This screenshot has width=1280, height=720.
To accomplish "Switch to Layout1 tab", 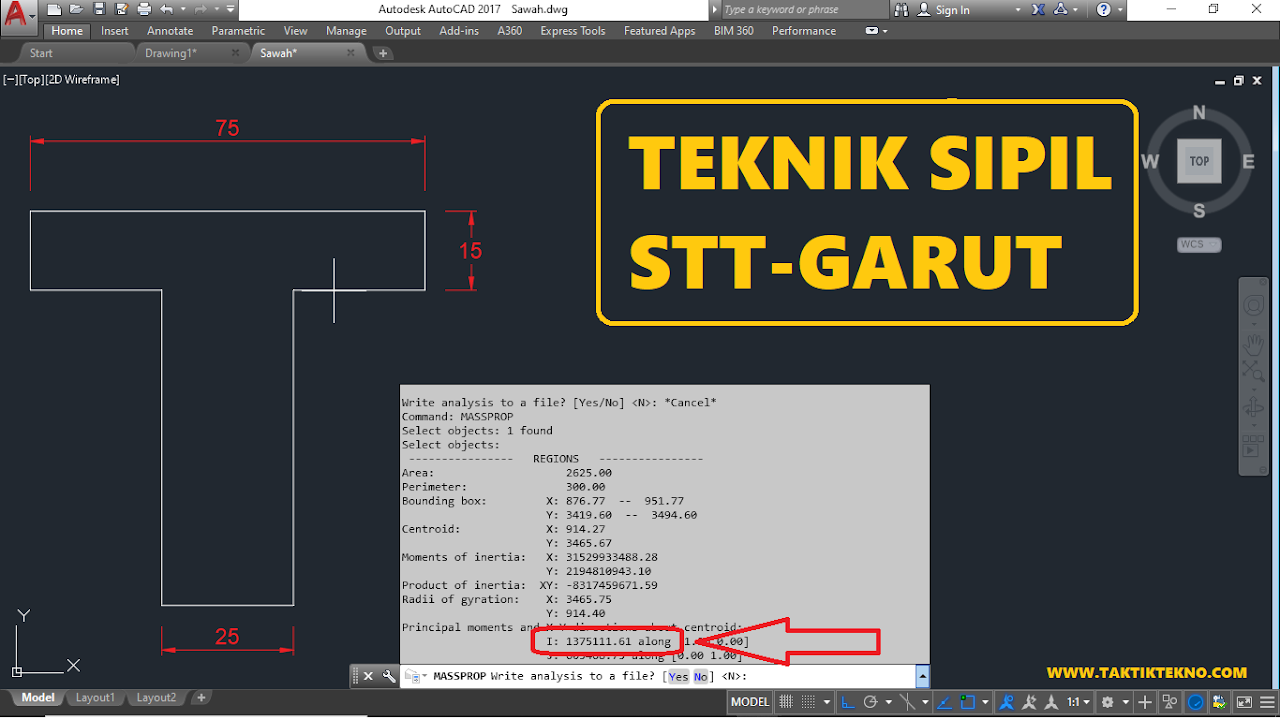I will (96, 698).
